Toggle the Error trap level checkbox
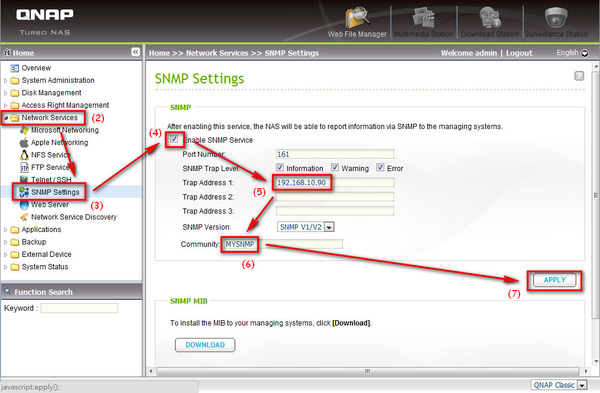 pyautogui.click(x=380, y=168)
